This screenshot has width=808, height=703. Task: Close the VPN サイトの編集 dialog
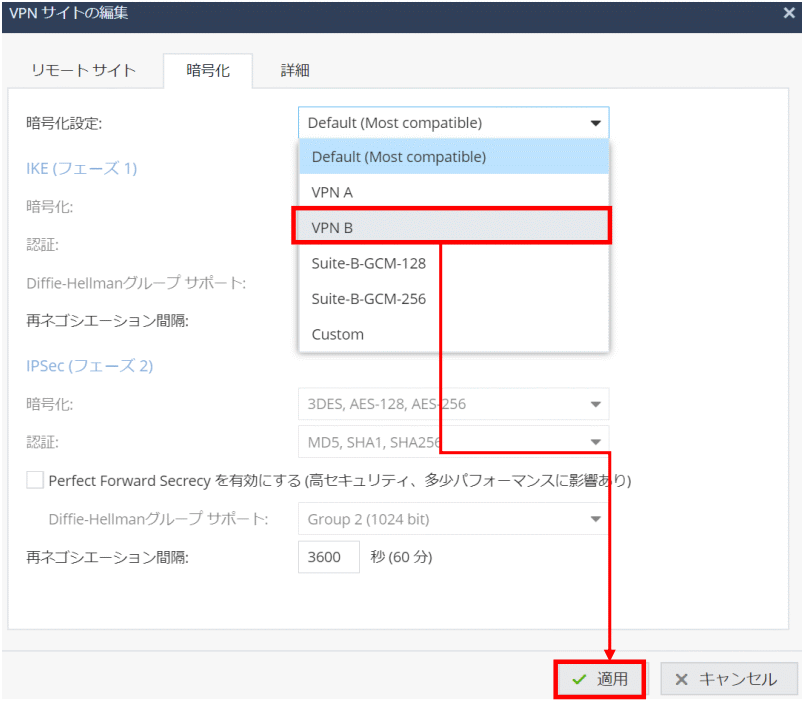coord(788,13)
